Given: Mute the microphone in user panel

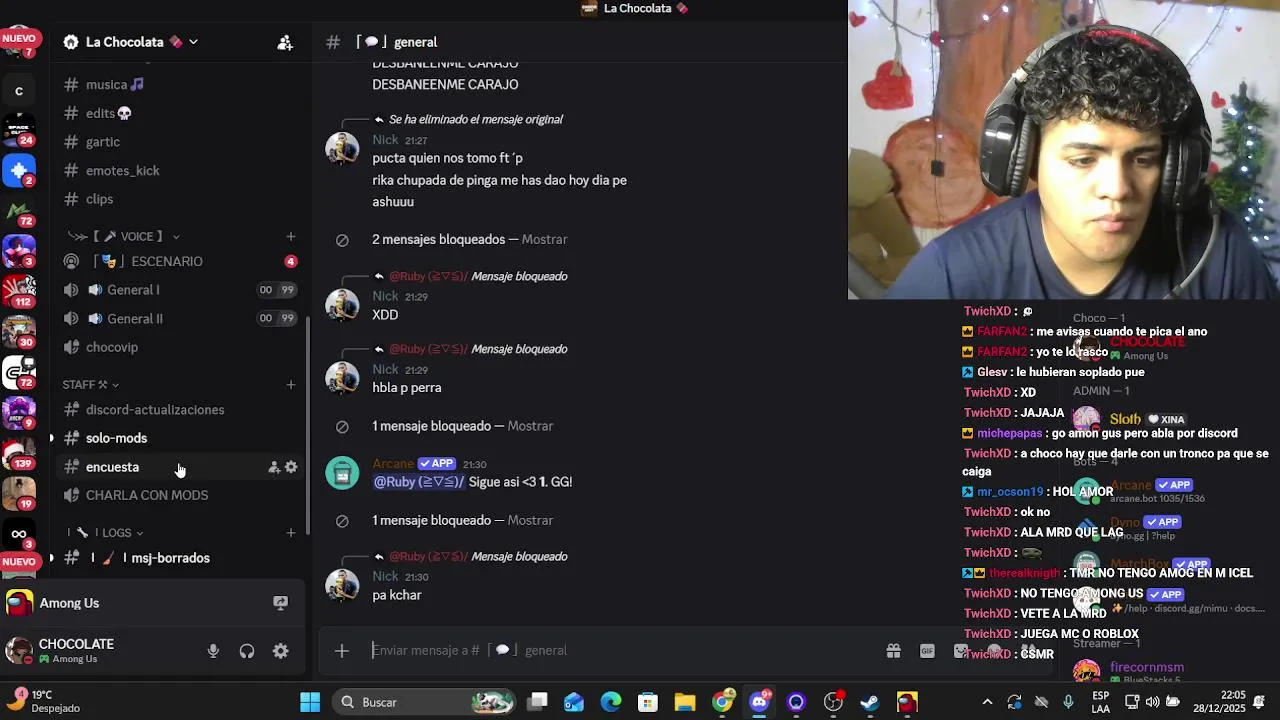Looking at the screenshot, I should [213, 651].
